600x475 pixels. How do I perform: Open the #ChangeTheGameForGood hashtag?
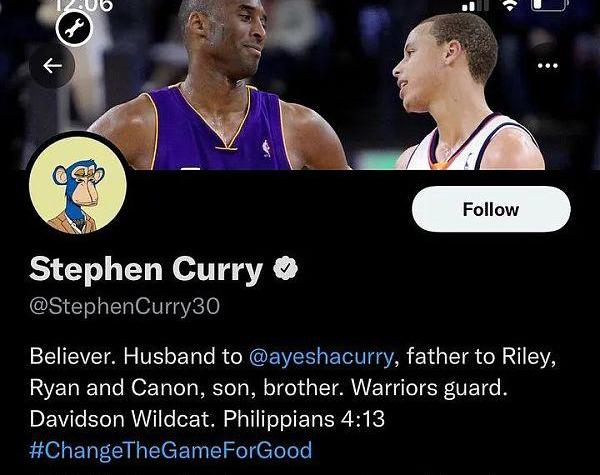171,450
